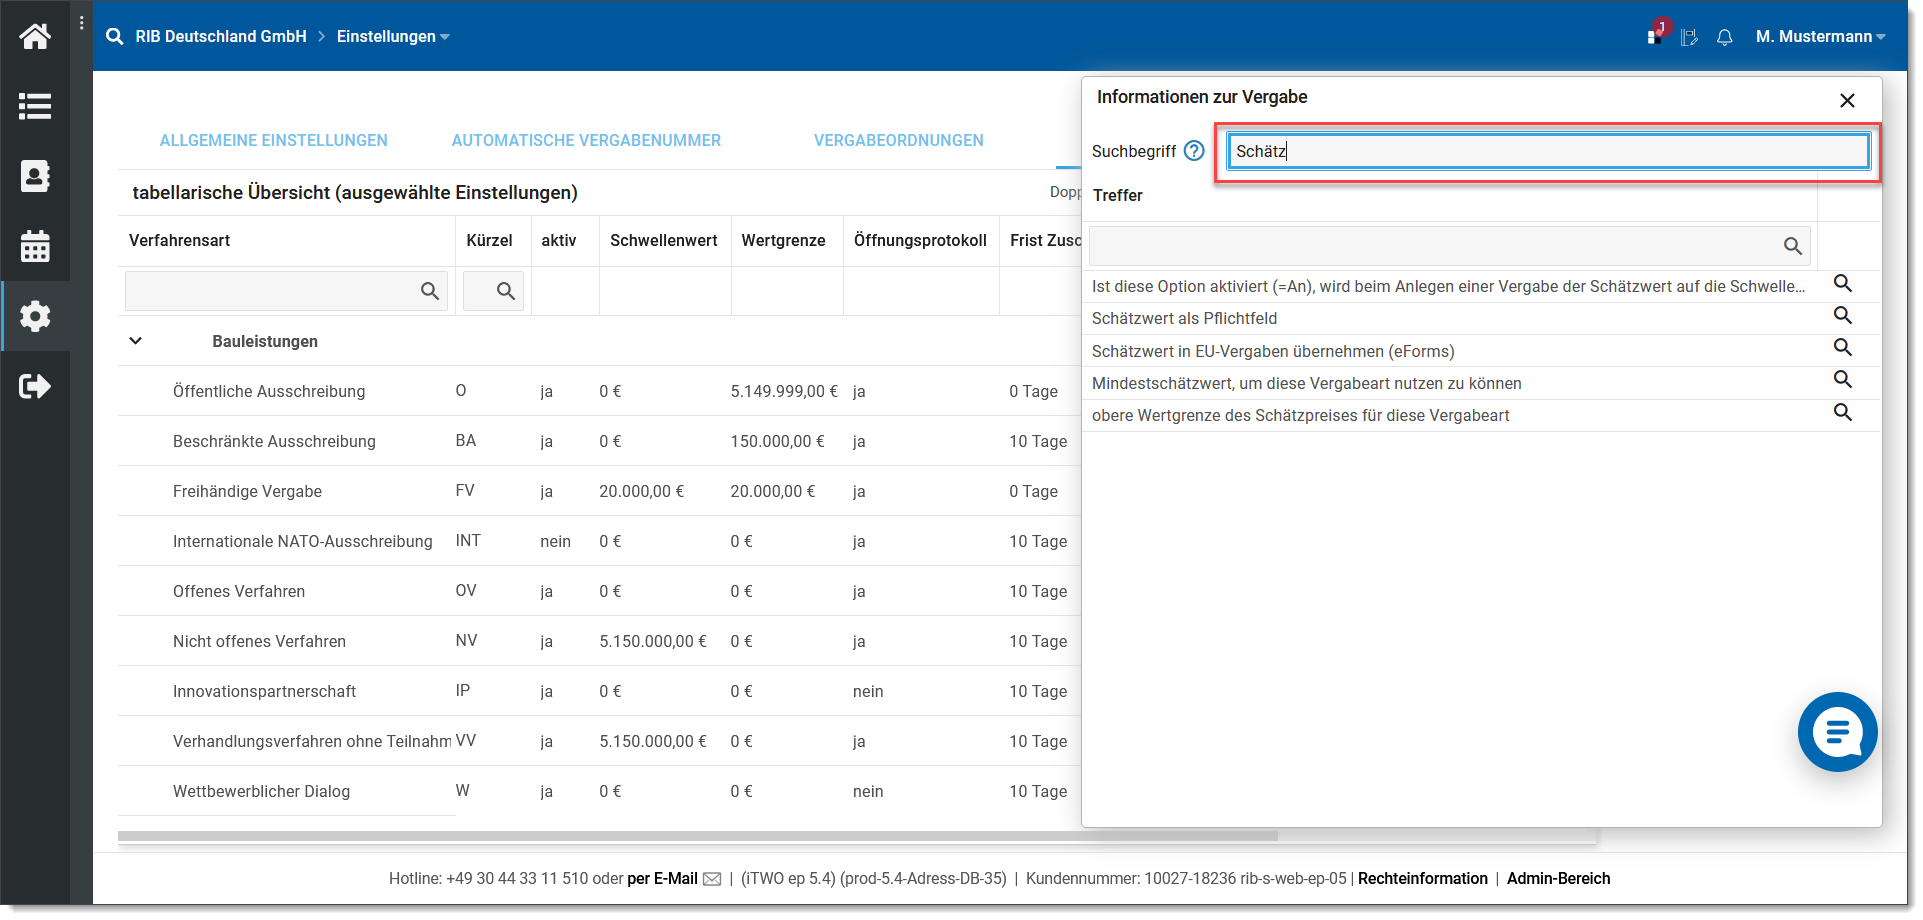
Task: Switch to Automatische Vergabenummer tab
Action: point(586,141)
